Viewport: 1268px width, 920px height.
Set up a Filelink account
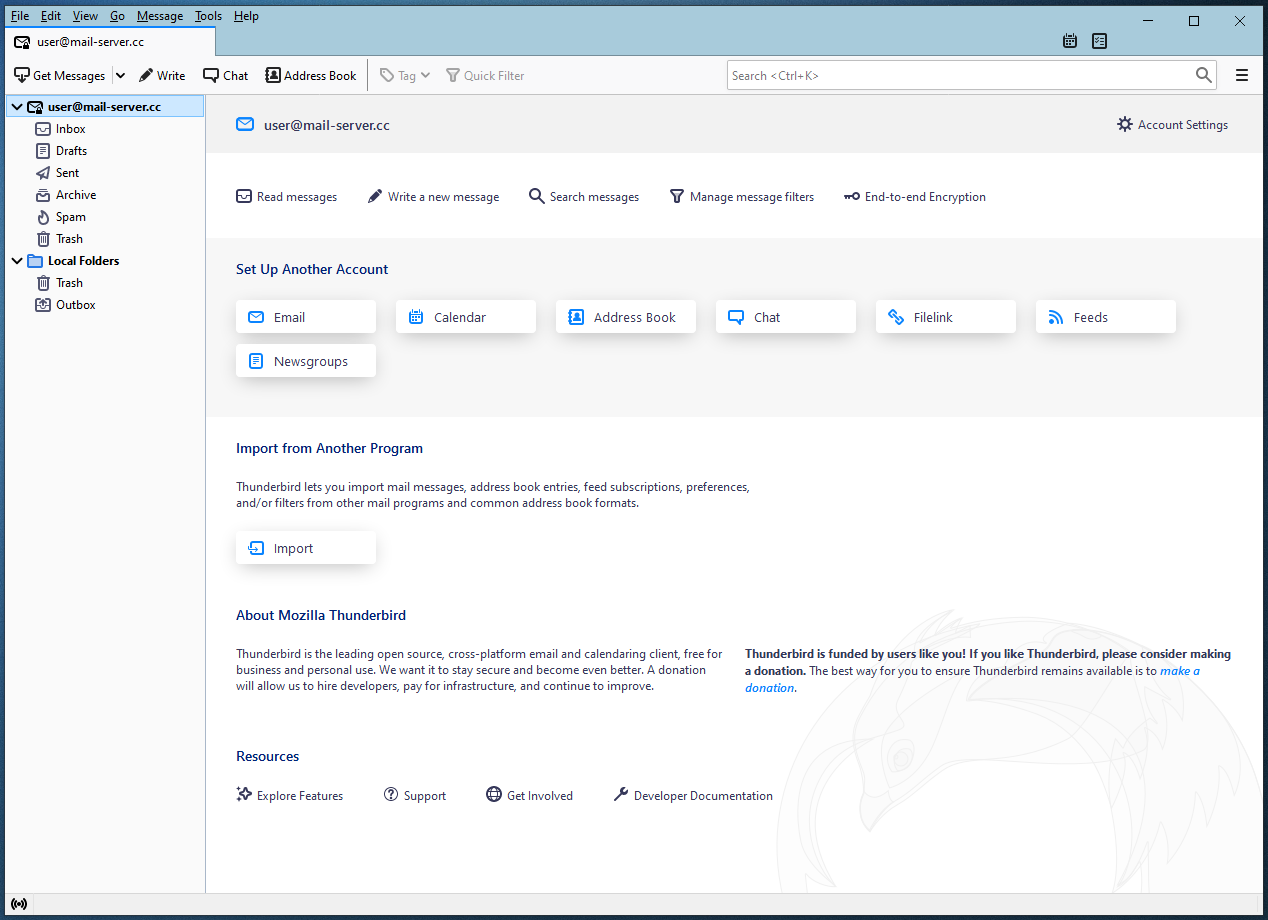point(945,317)
